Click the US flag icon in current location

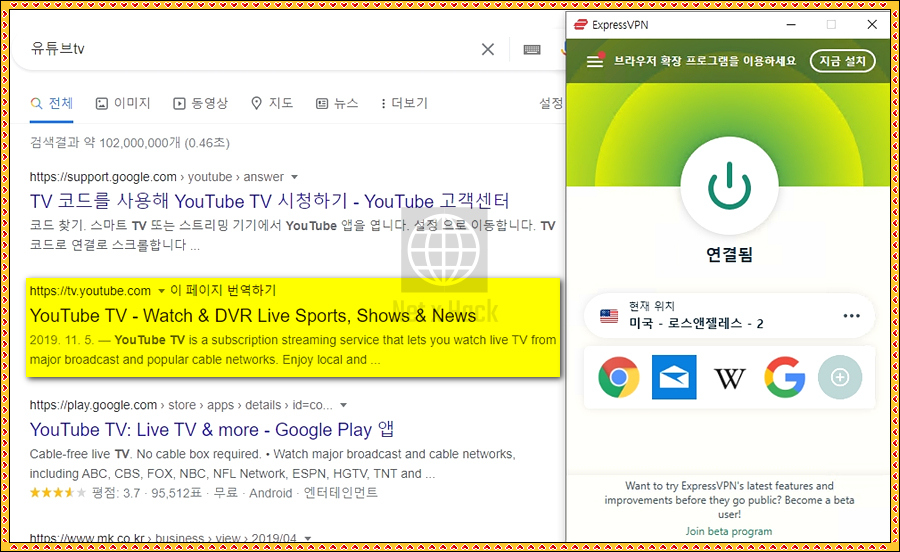pos(609,316)
